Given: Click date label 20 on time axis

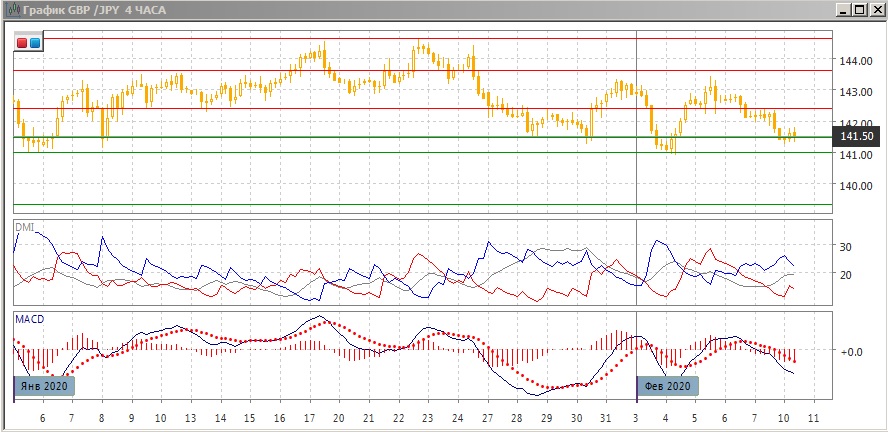Looking at the screenshot, I should 339,418.
